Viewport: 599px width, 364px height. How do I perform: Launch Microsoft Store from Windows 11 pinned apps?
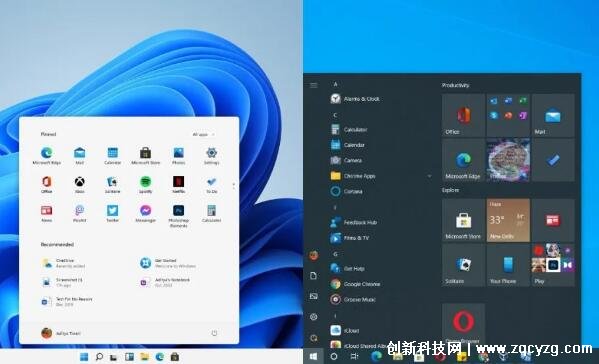tap(145, 156)
